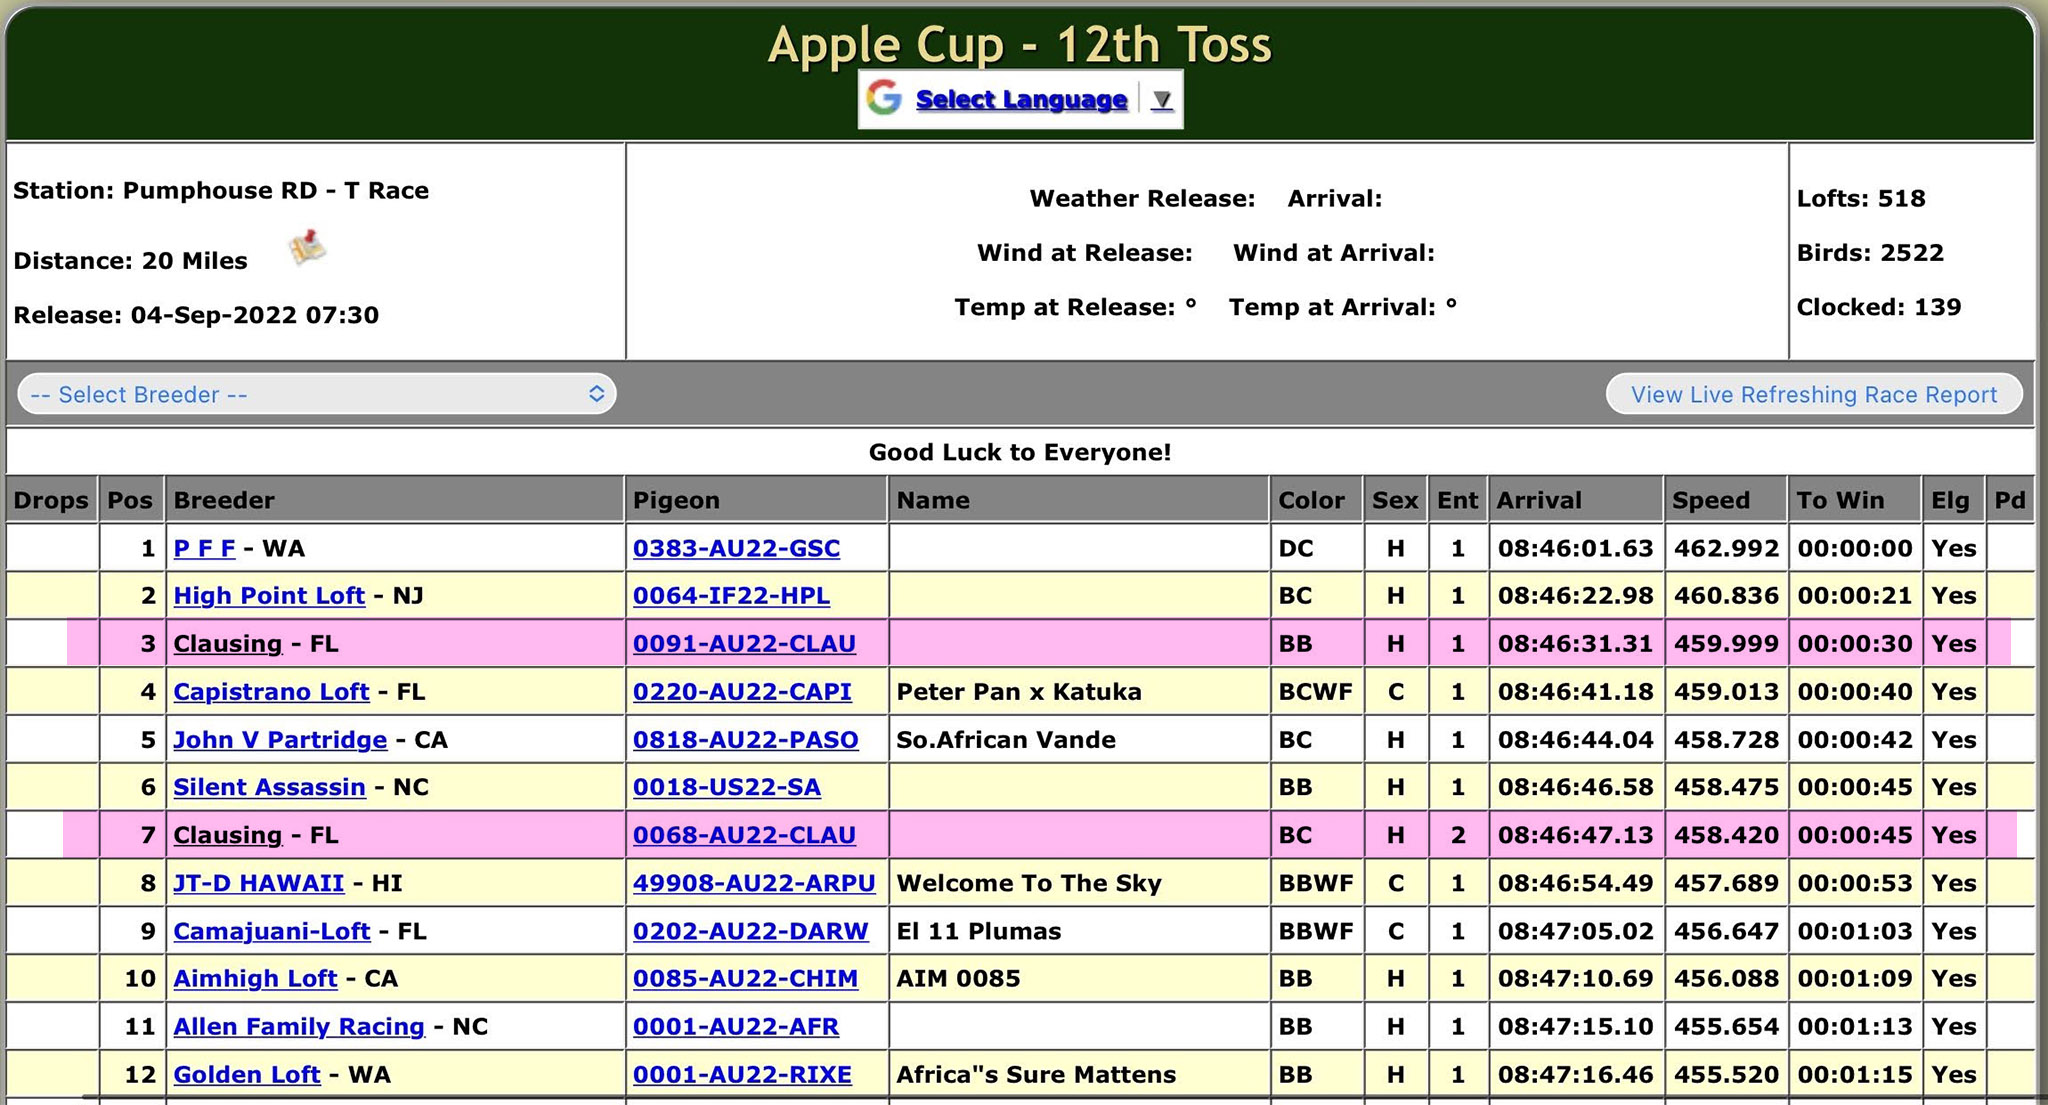Click High Point Loft breeder link
This screenshot has width=2048, height=1105.
[x=269, y=596]
